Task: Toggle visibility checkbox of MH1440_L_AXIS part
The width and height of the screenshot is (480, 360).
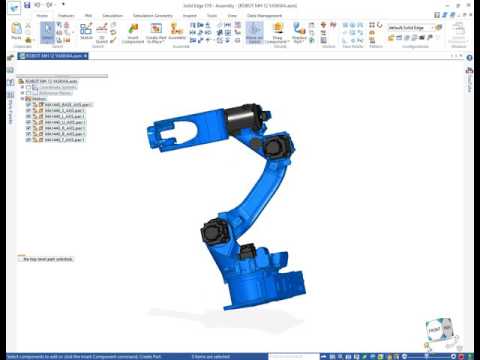Action: tap(29, 116)
